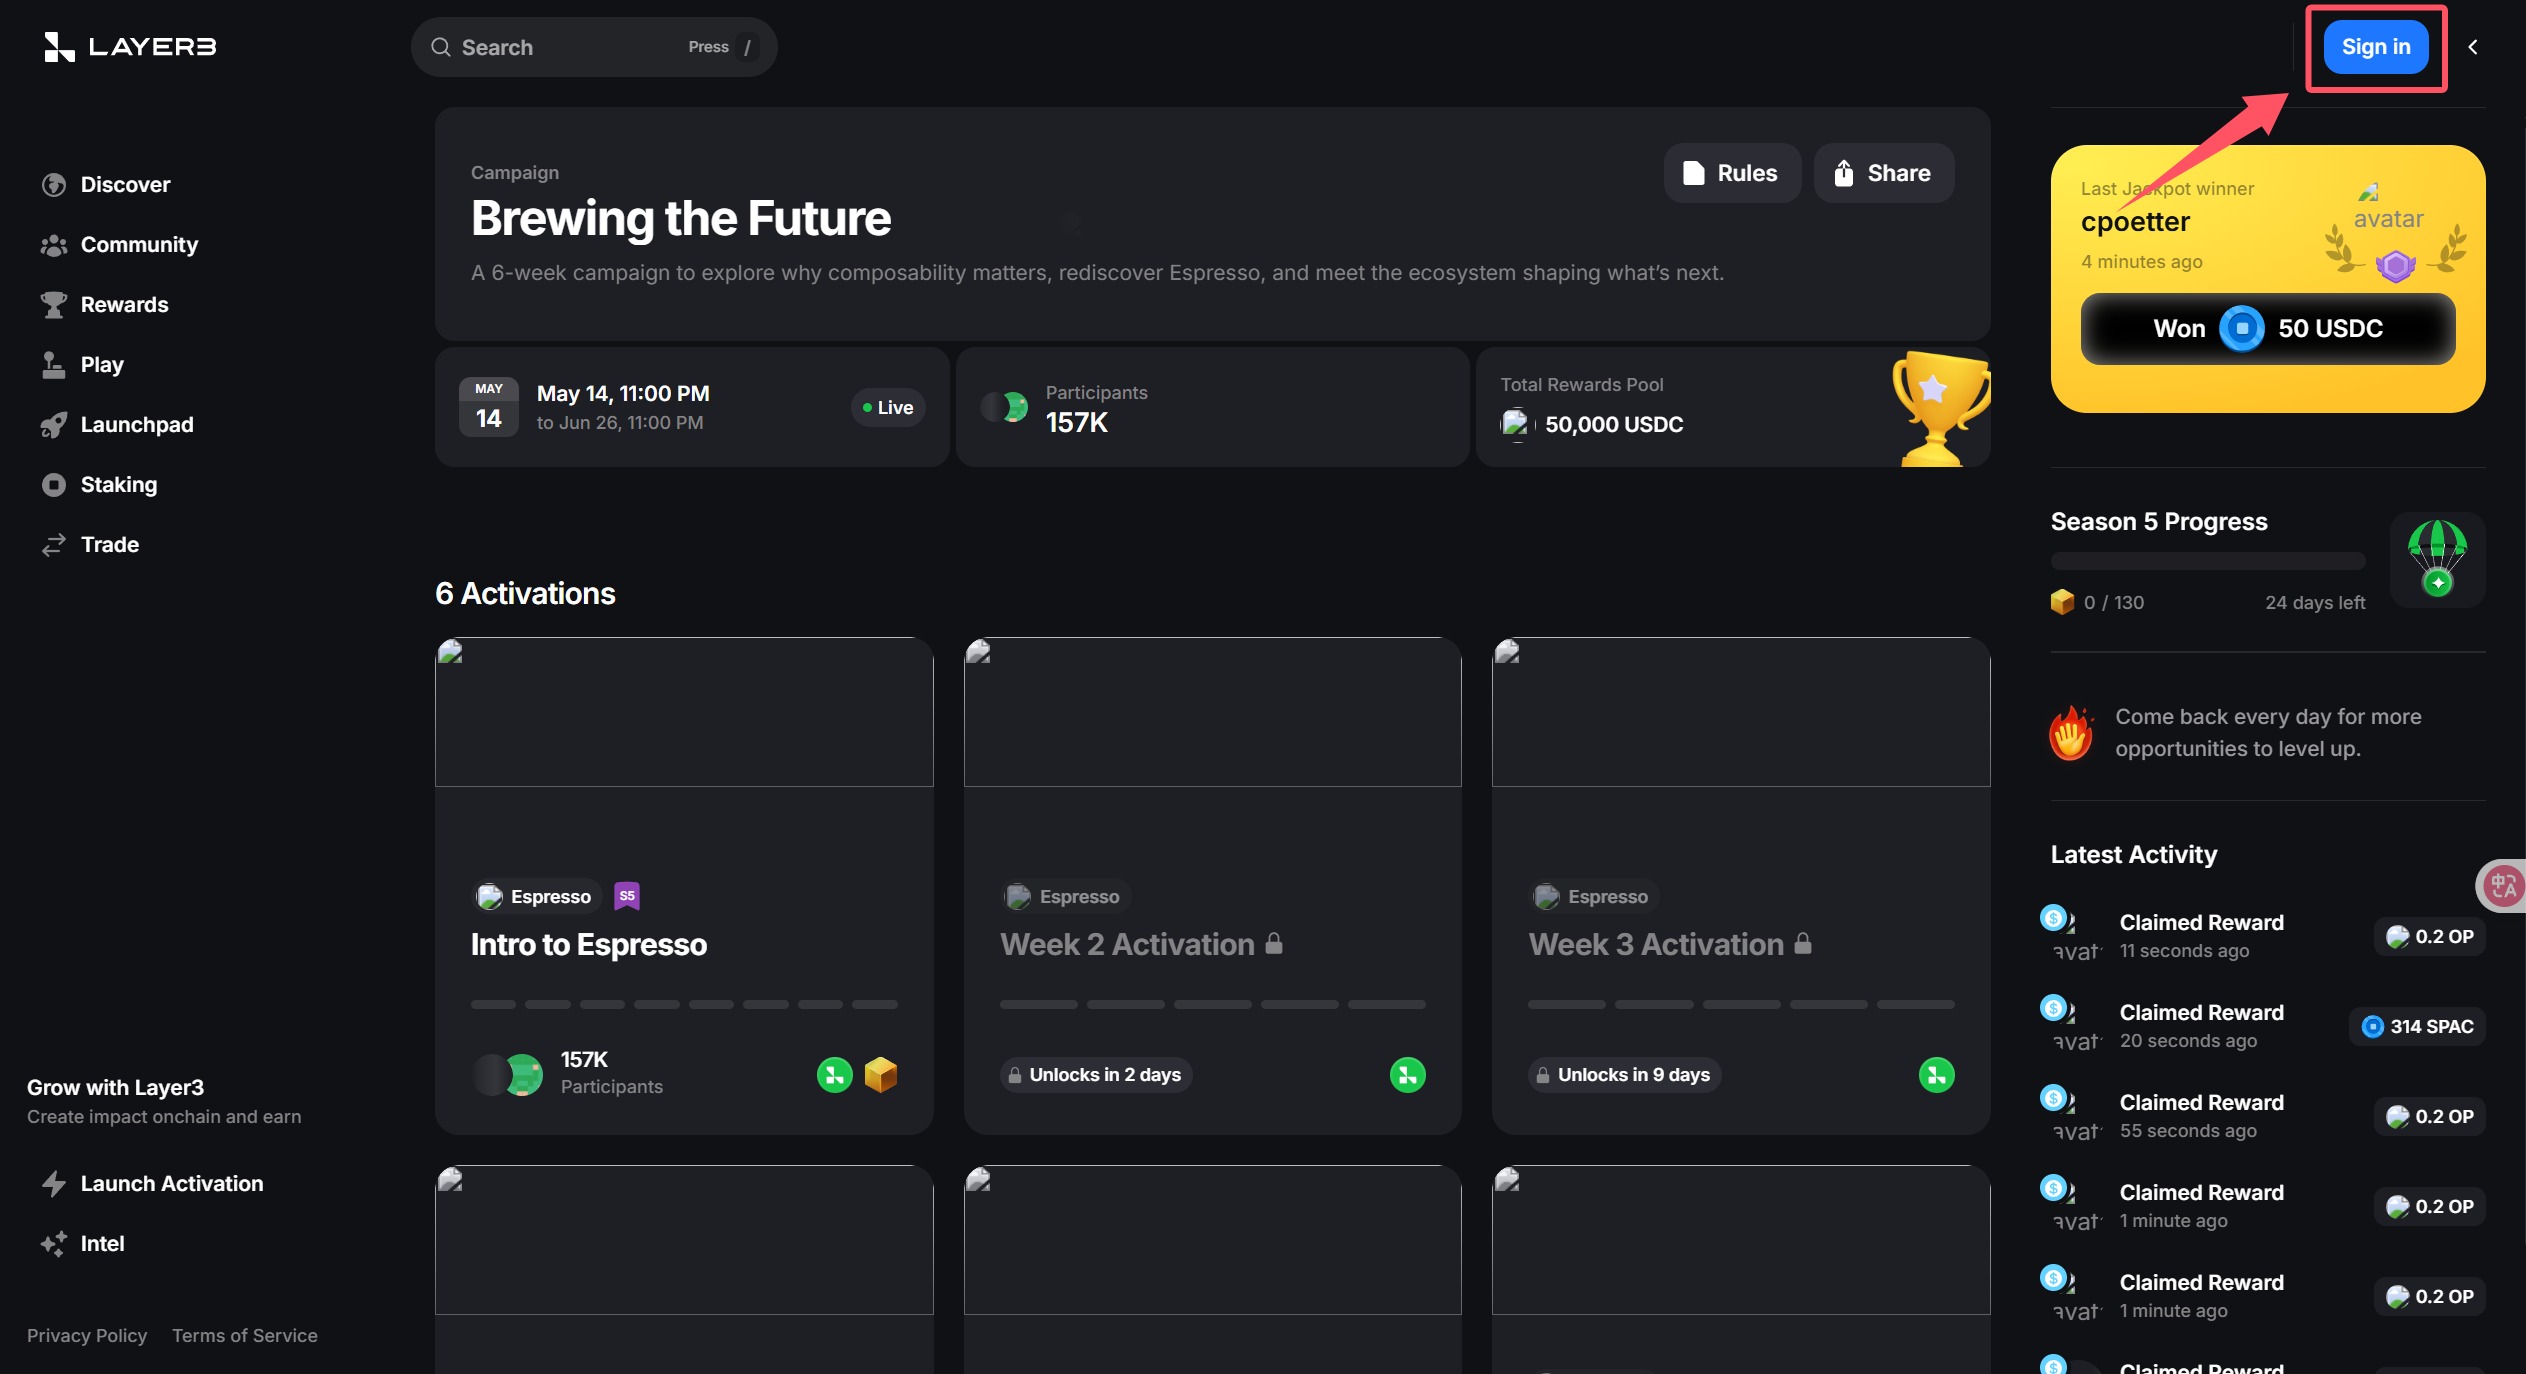Open the Community section
This screenshot has width=2526, height=1374.
(x=119, y=245)
